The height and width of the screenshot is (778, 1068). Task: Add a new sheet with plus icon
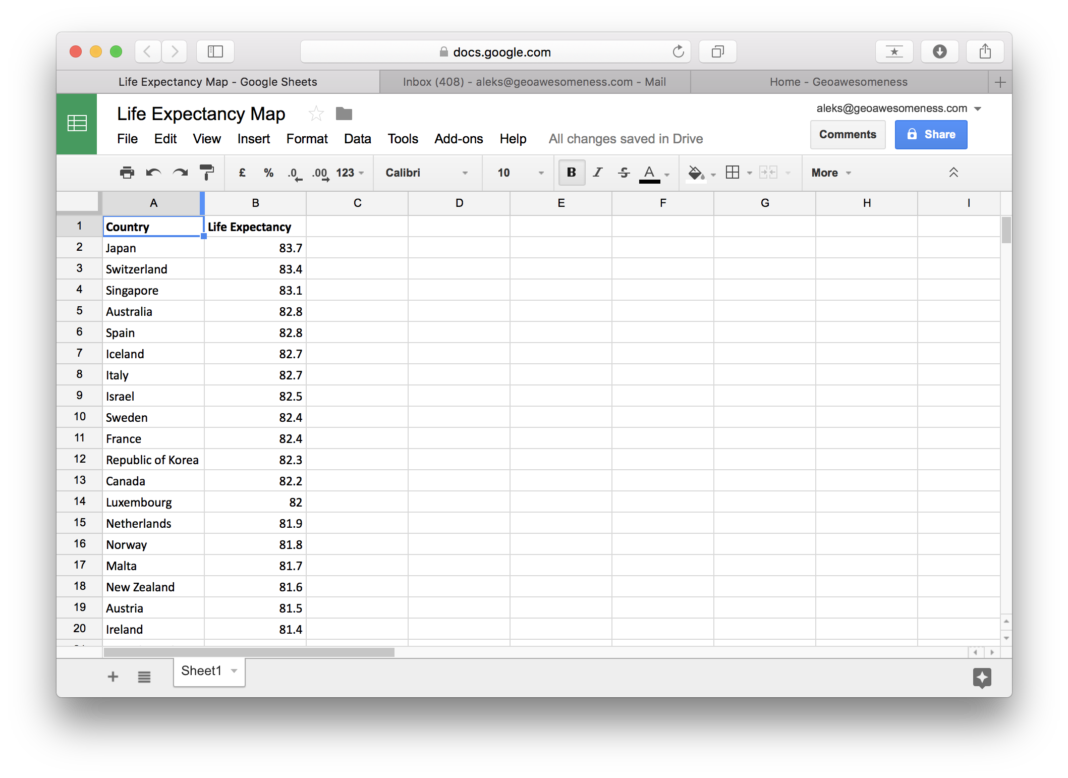[113, 677]
